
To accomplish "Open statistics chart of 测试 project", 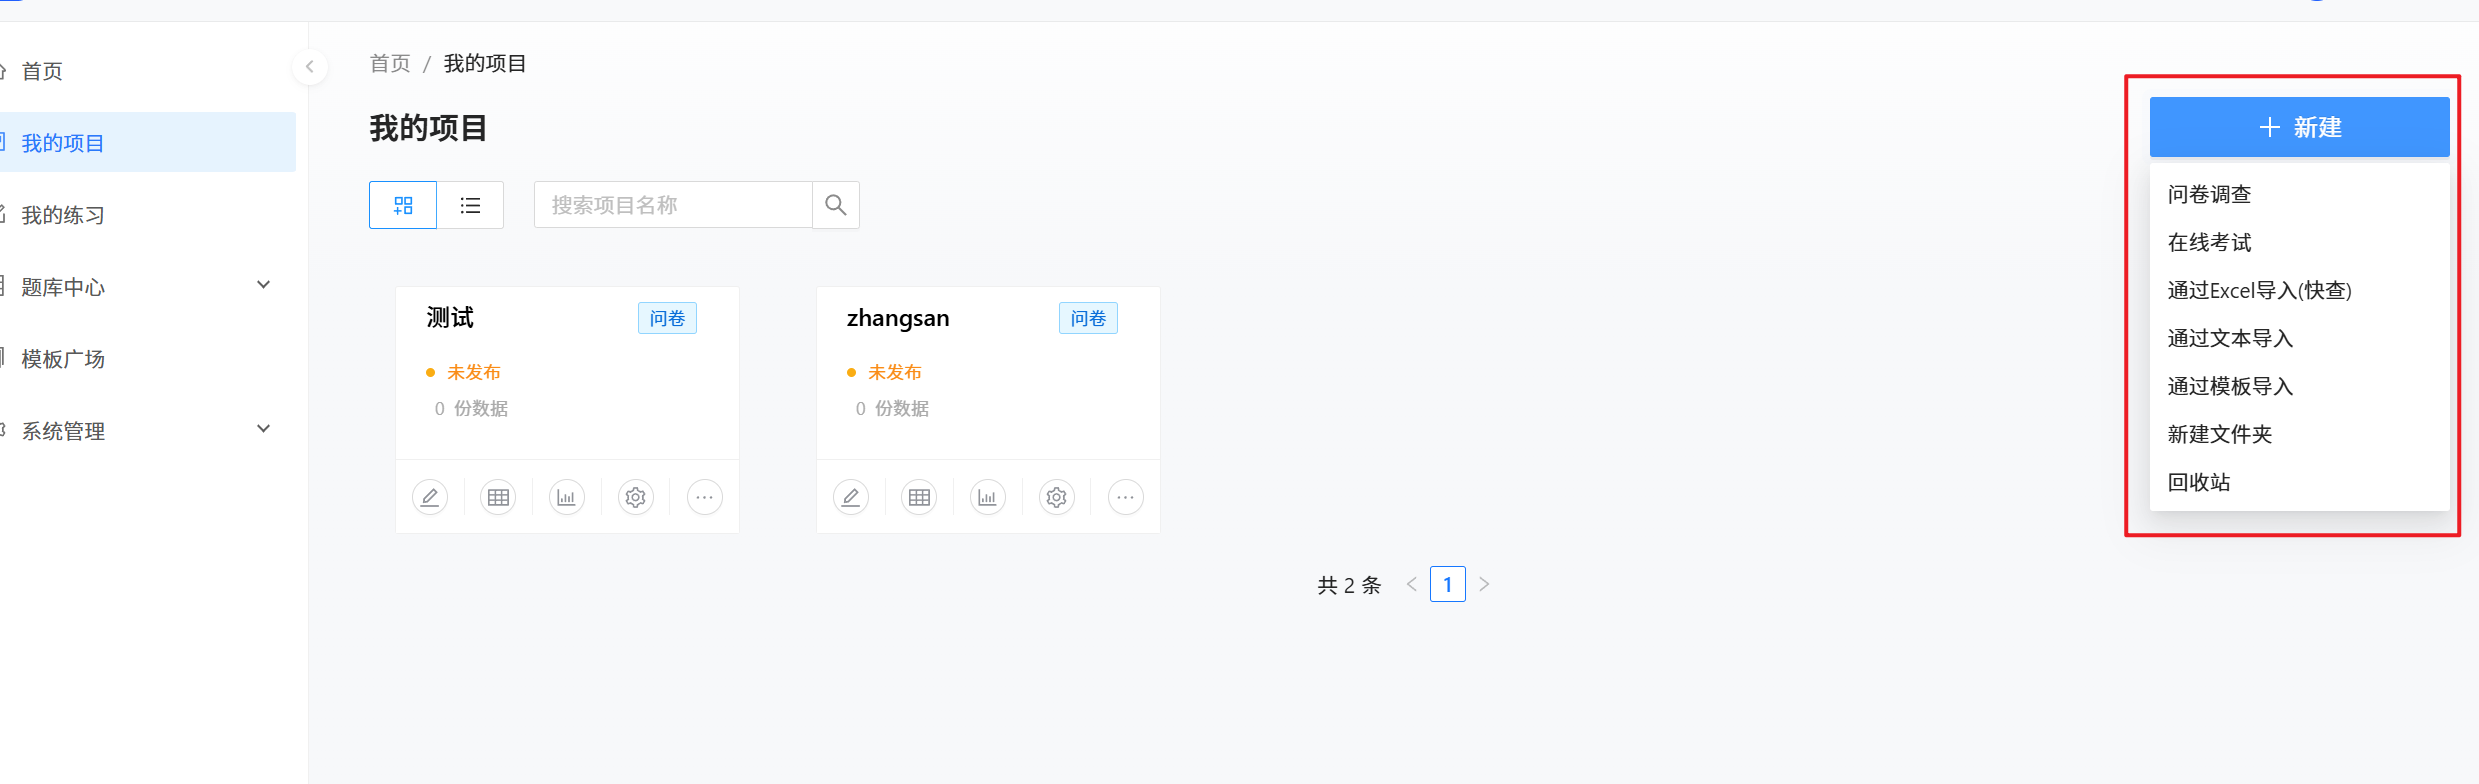I will click(x=567, y=497).
